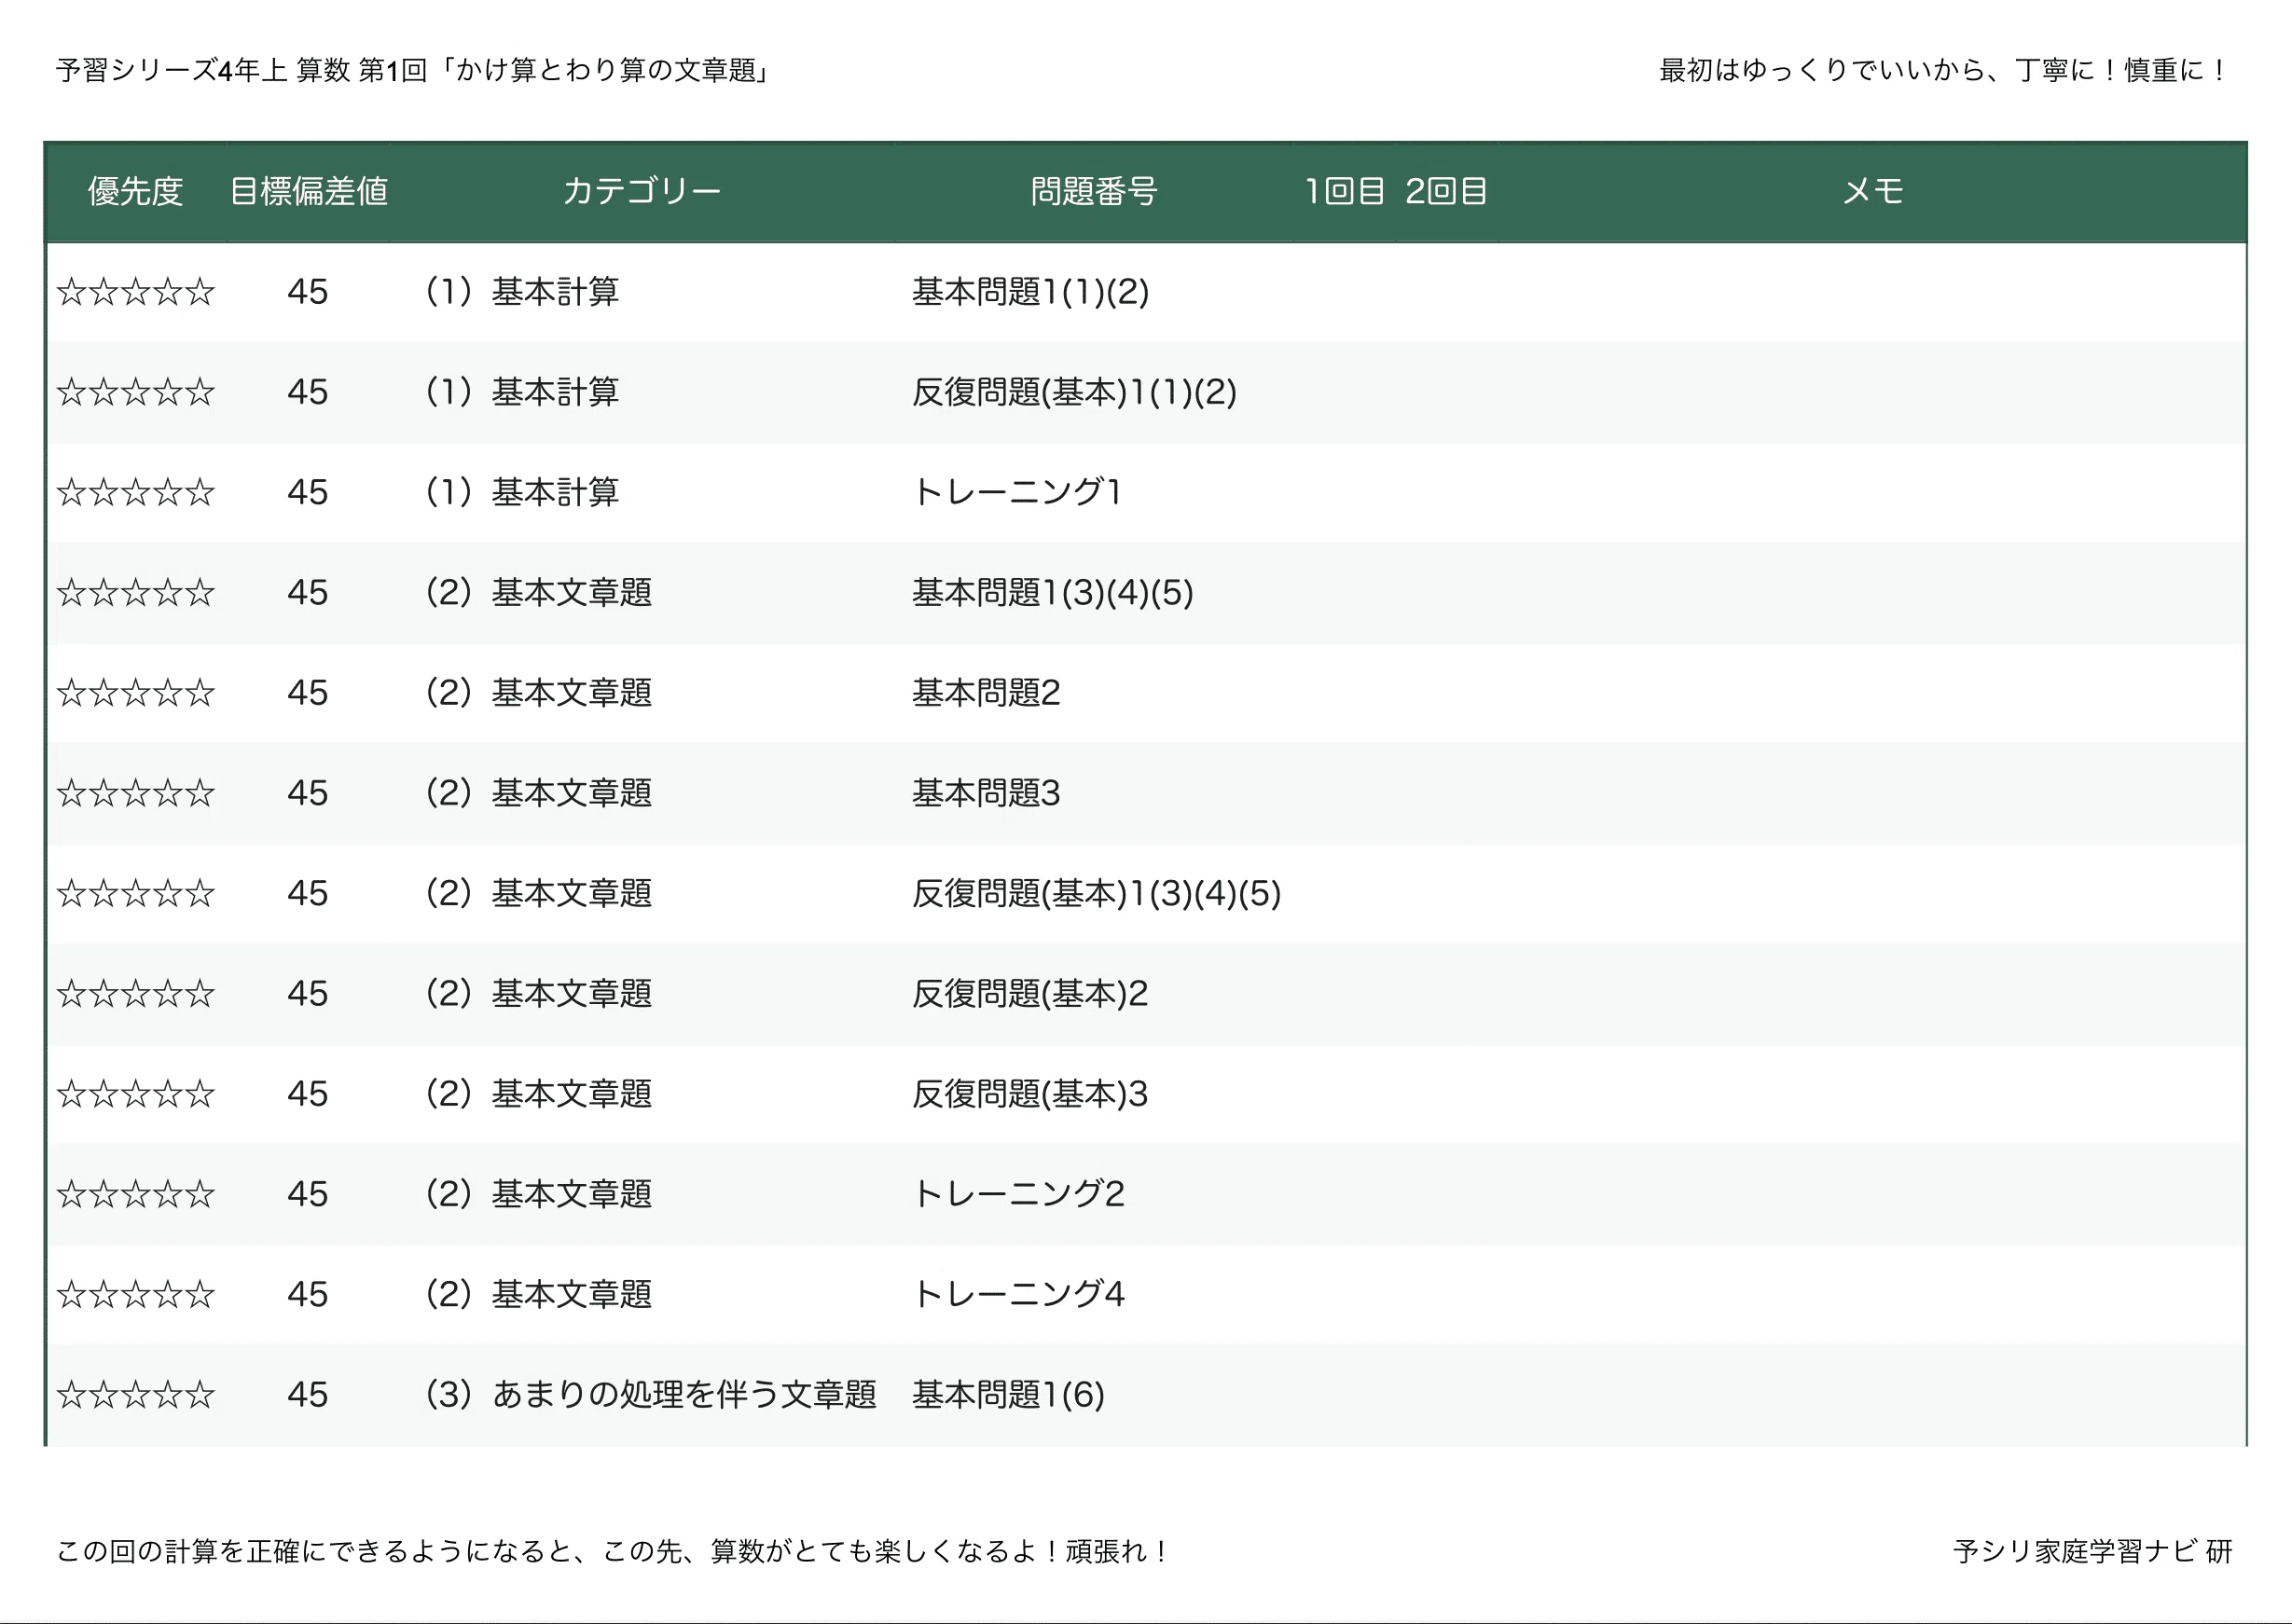Click the 45 value in the トレーニング4 row
This screenshot has width=2292, height=1624.
307,1294
